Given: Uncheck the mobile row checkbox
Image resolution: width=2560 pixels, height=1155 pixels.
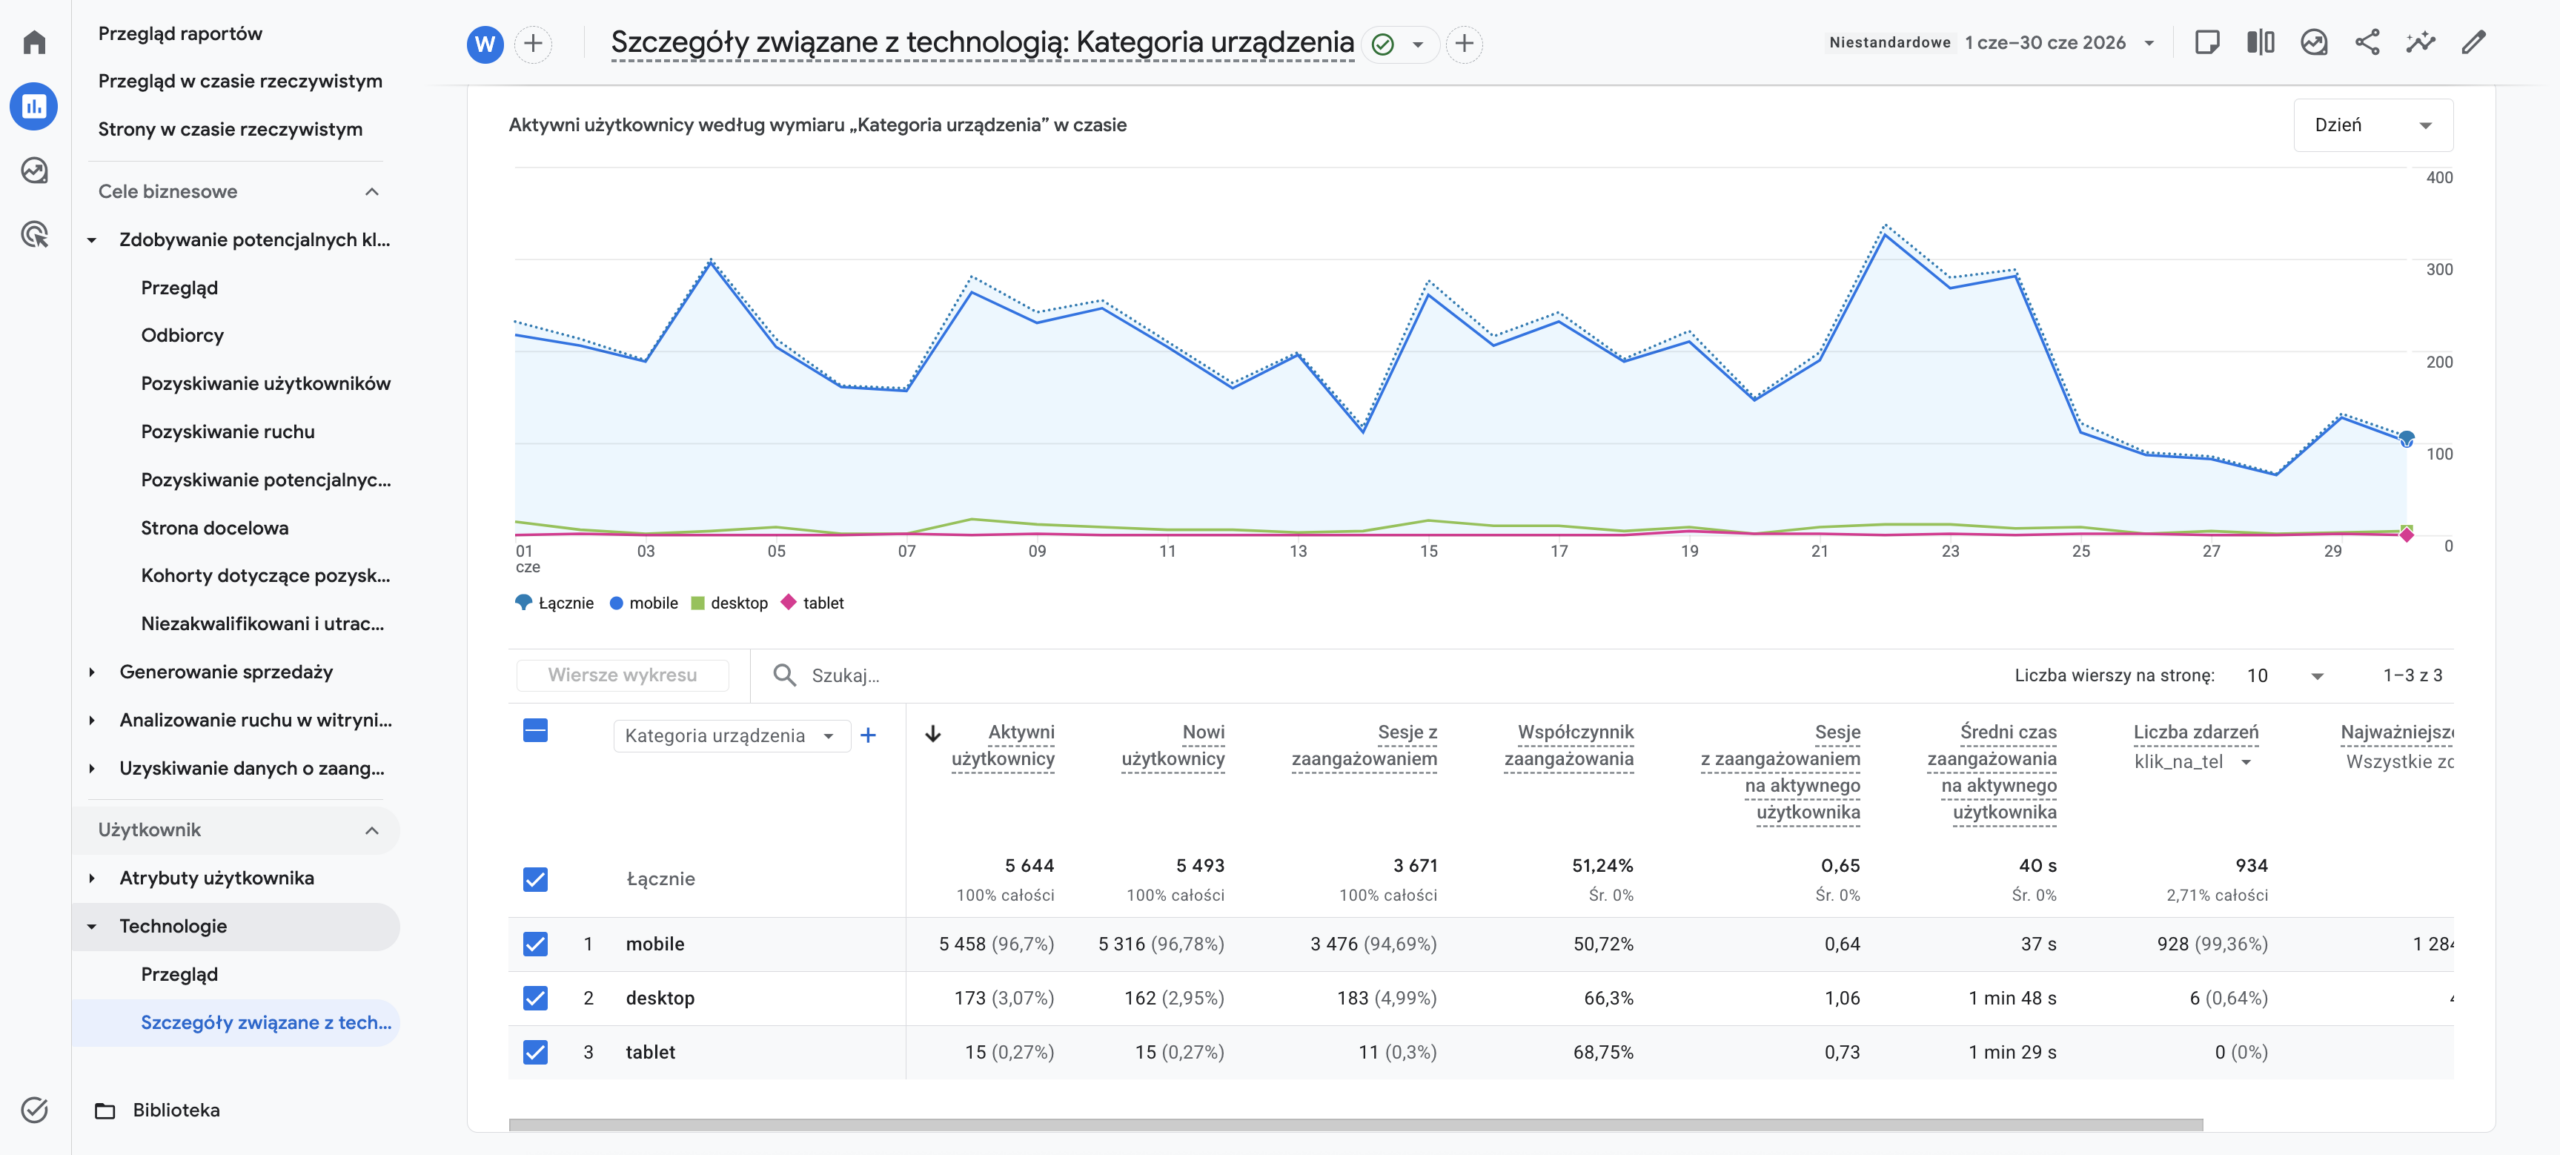Looking at the screenshot, I should tap(536, 945).
